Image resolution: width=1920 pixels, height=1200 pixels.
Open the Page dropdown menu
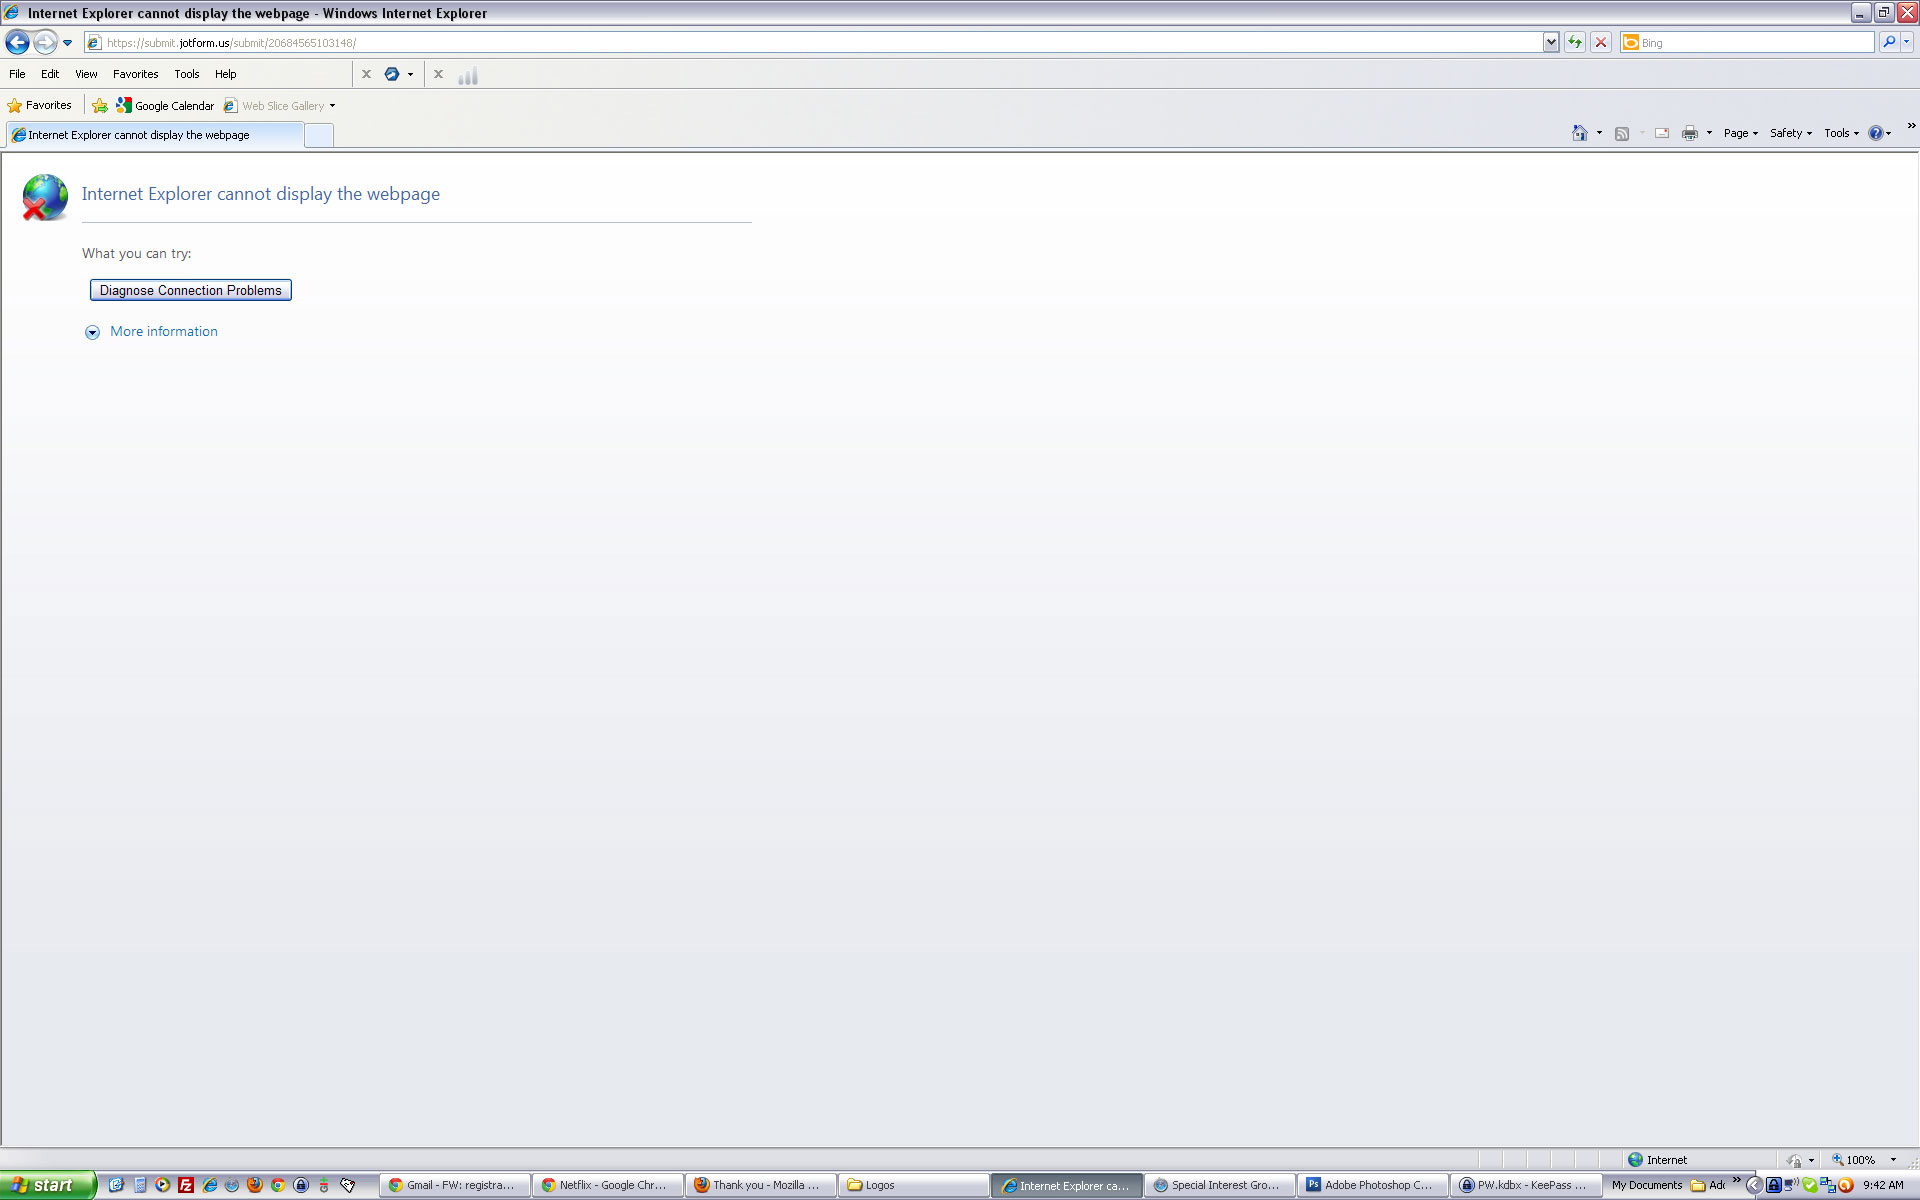pyautogui.click(x=1740, y=133)
